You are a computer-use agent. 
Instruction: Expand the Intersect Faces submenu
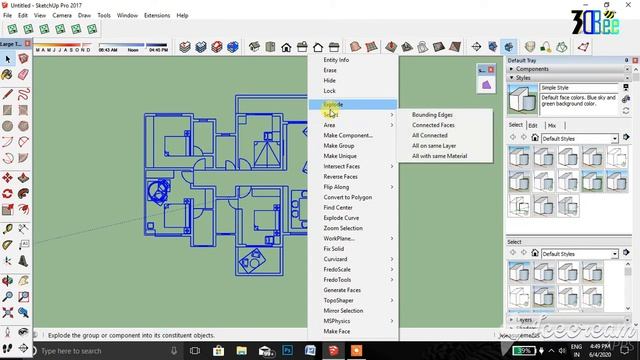pyautogui.click(x=391, y=166)
